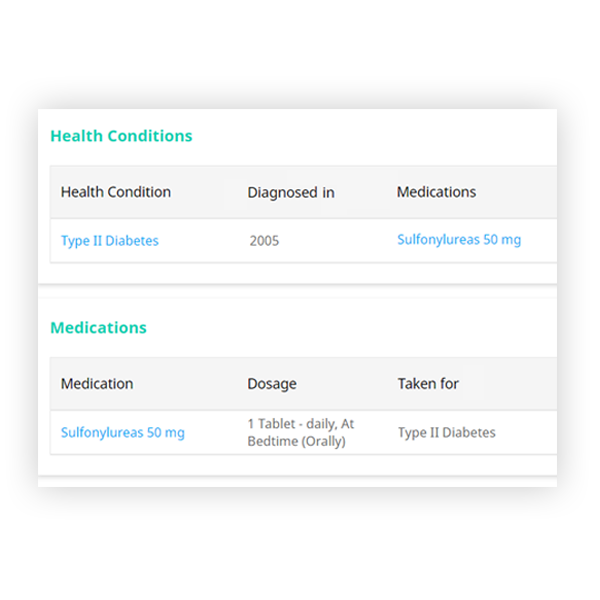This screenshot has width=600, height=600.
Task: Sort by the Health Condition column header
Action: pos(115,192)
